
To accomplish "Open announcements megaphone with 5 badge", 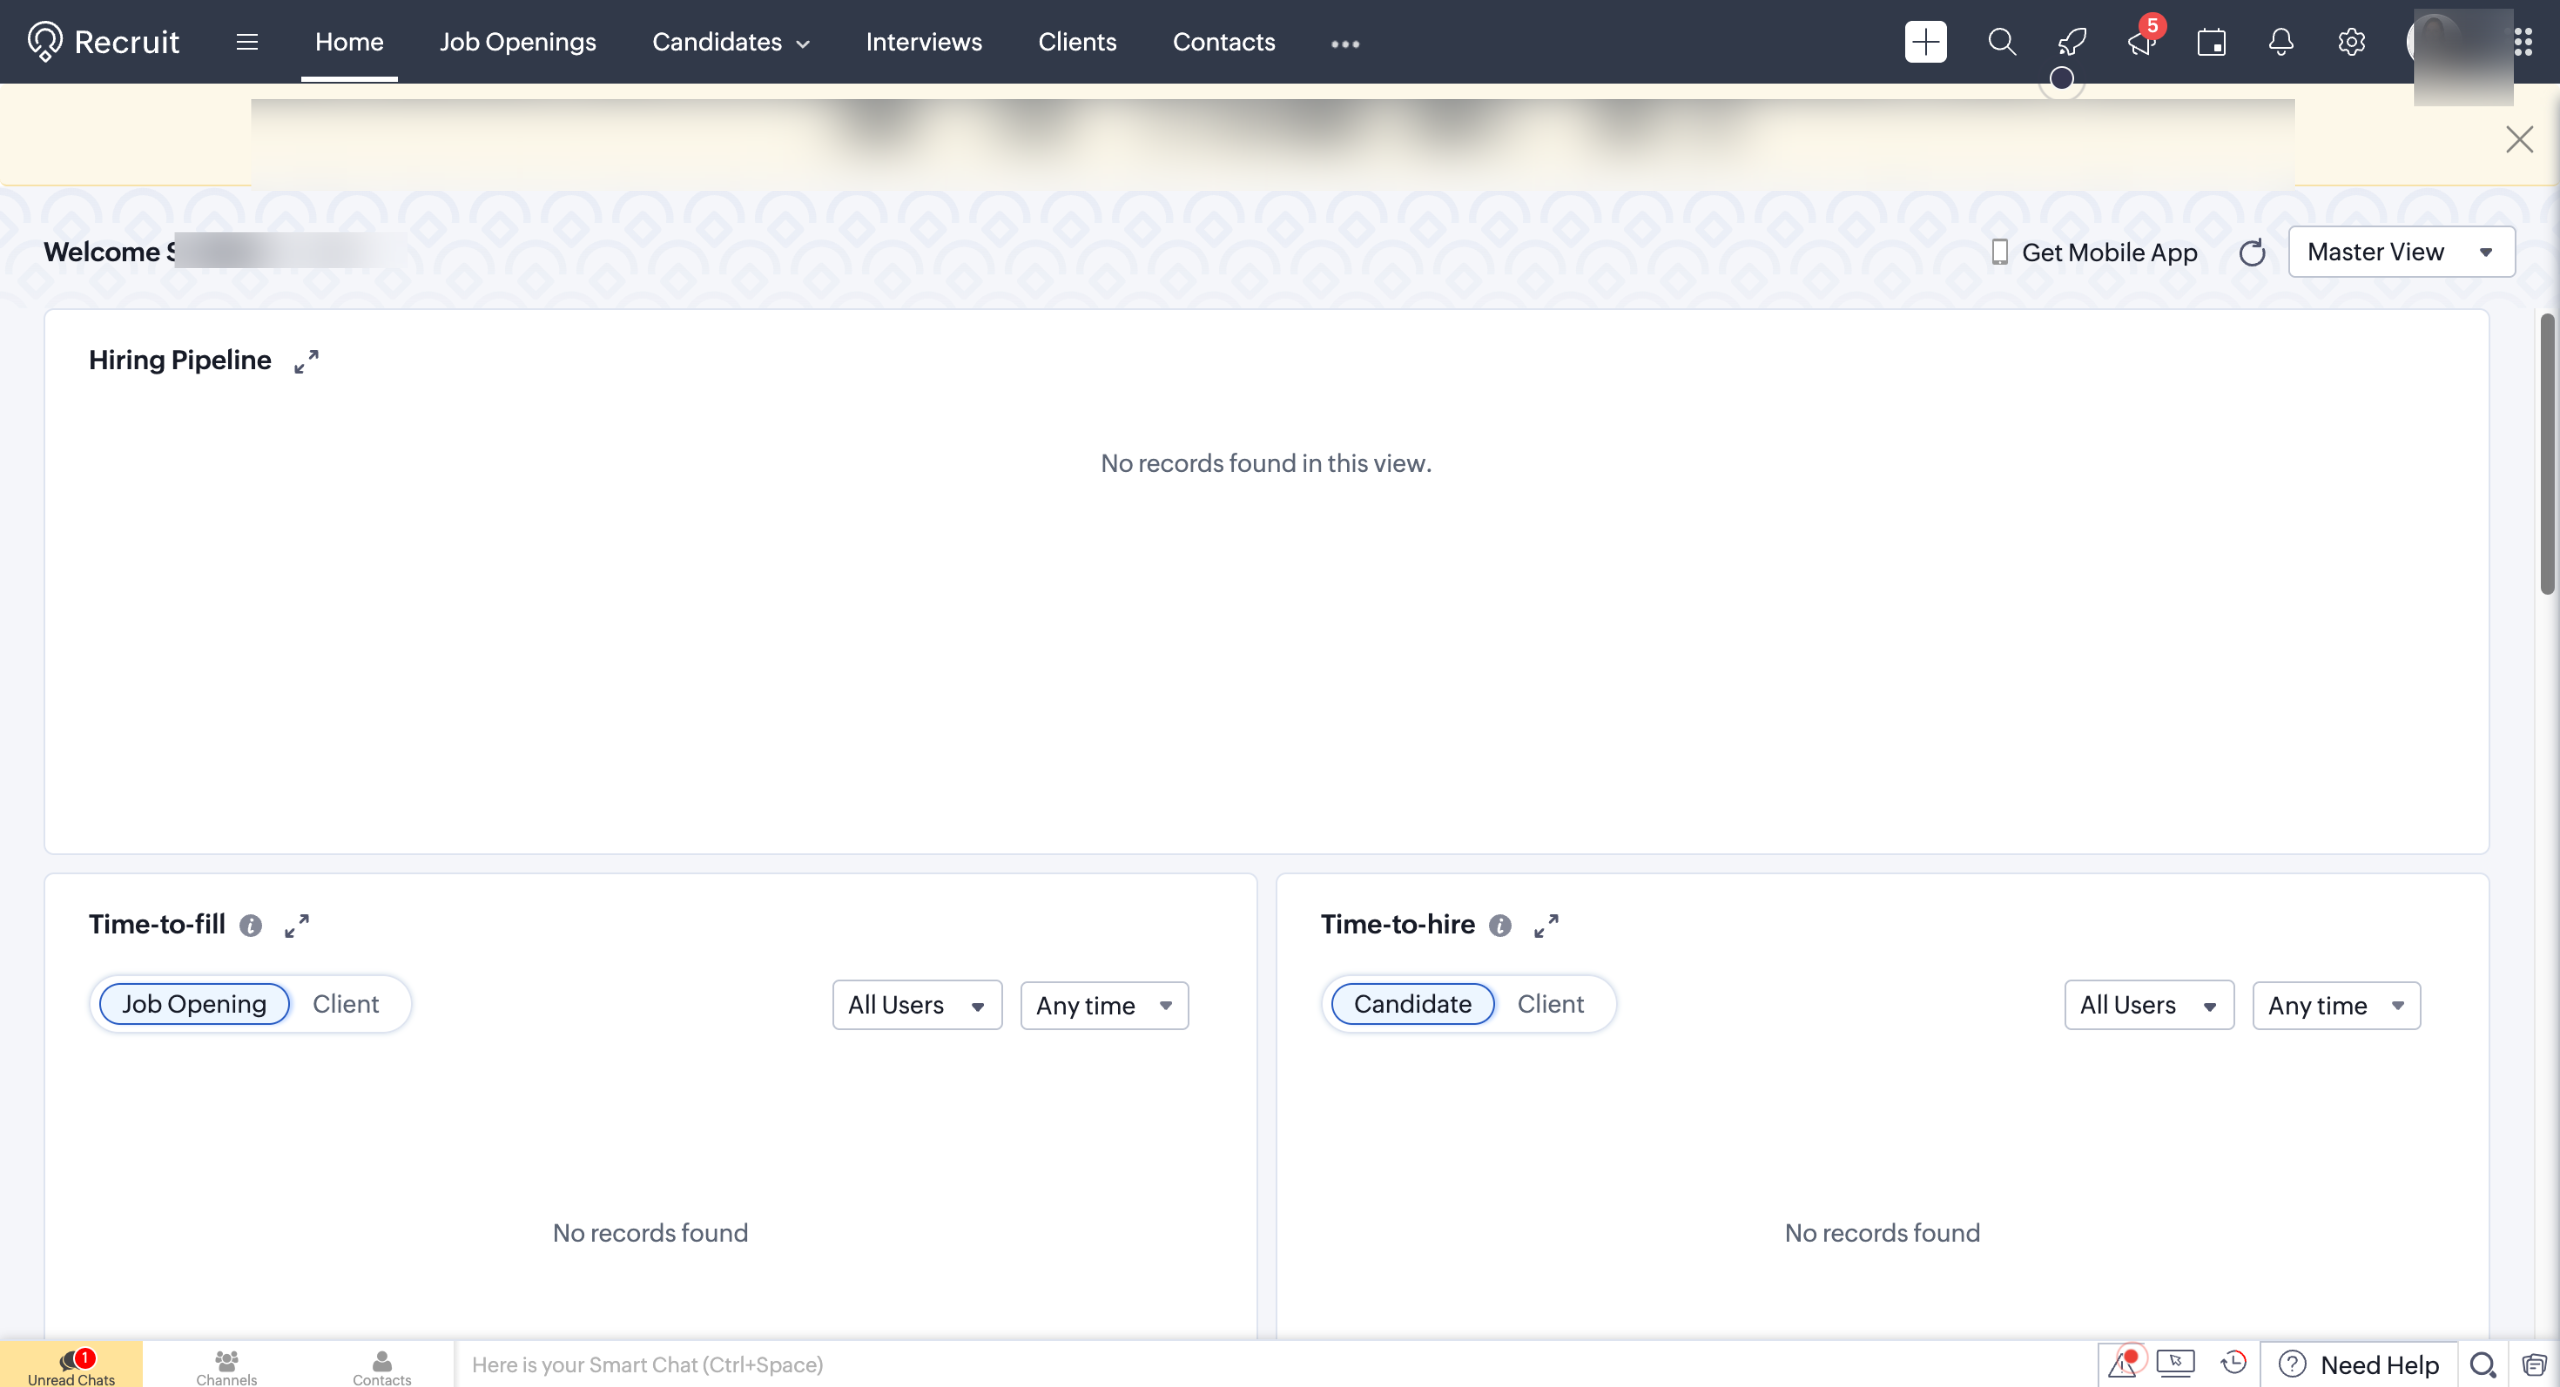I will [x=2141, y=42].
